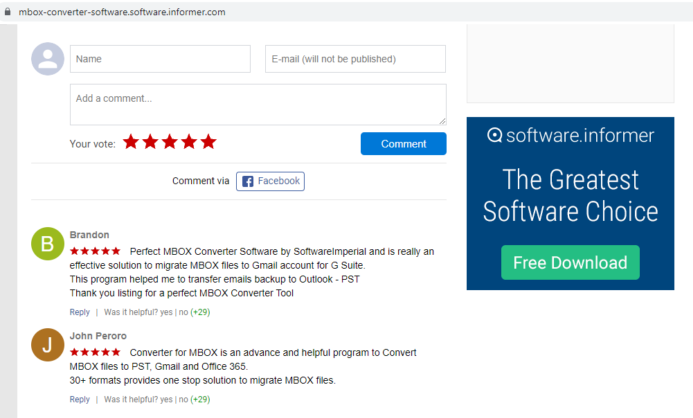Viewport: 693px width, 418px height.
Task: Click the "Comment via" label
Action: tap(201, 181)
